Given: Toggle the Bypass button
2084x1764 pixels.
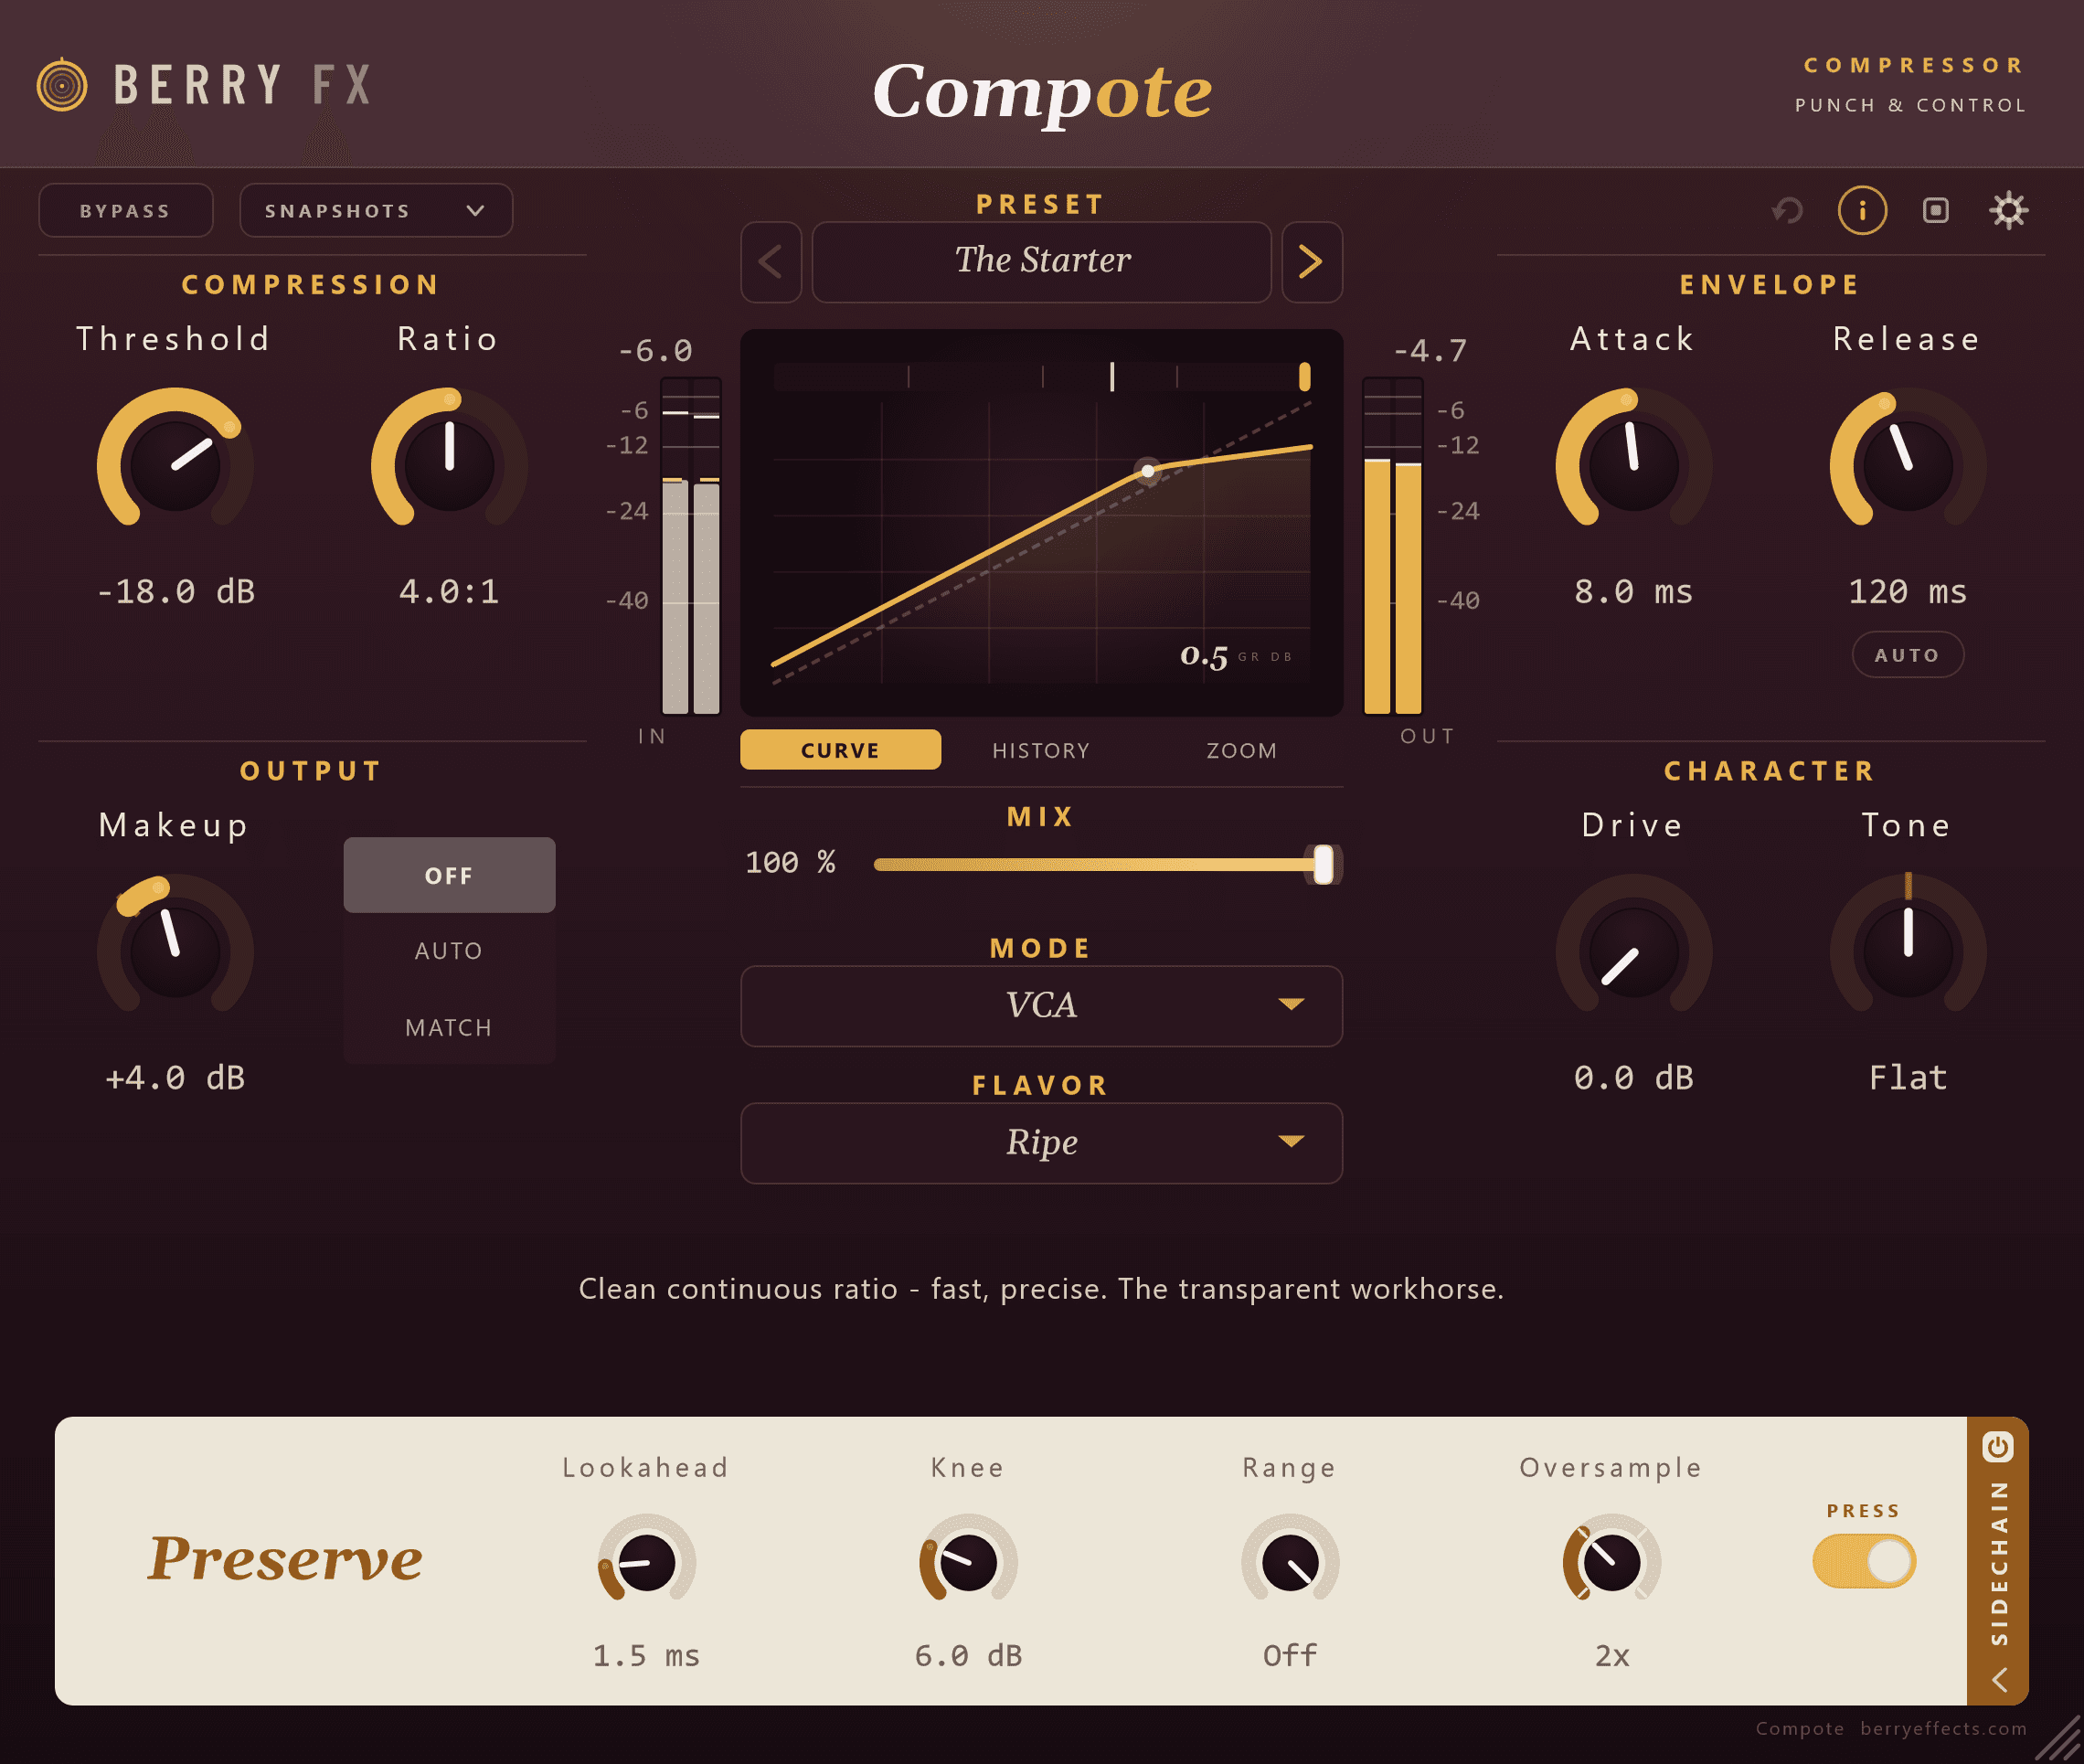Looking at the screenshot, I should tap(126, 211).
